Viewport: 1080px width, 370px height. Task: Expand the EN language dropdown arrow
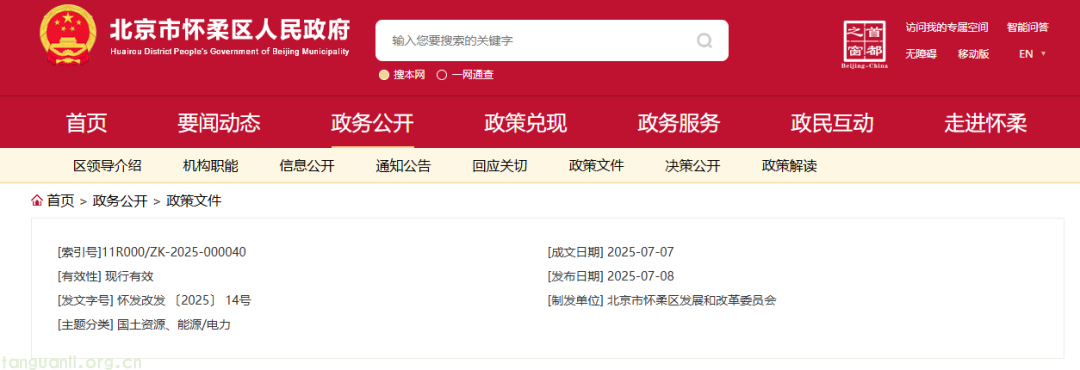click(x=1043, y=54)
